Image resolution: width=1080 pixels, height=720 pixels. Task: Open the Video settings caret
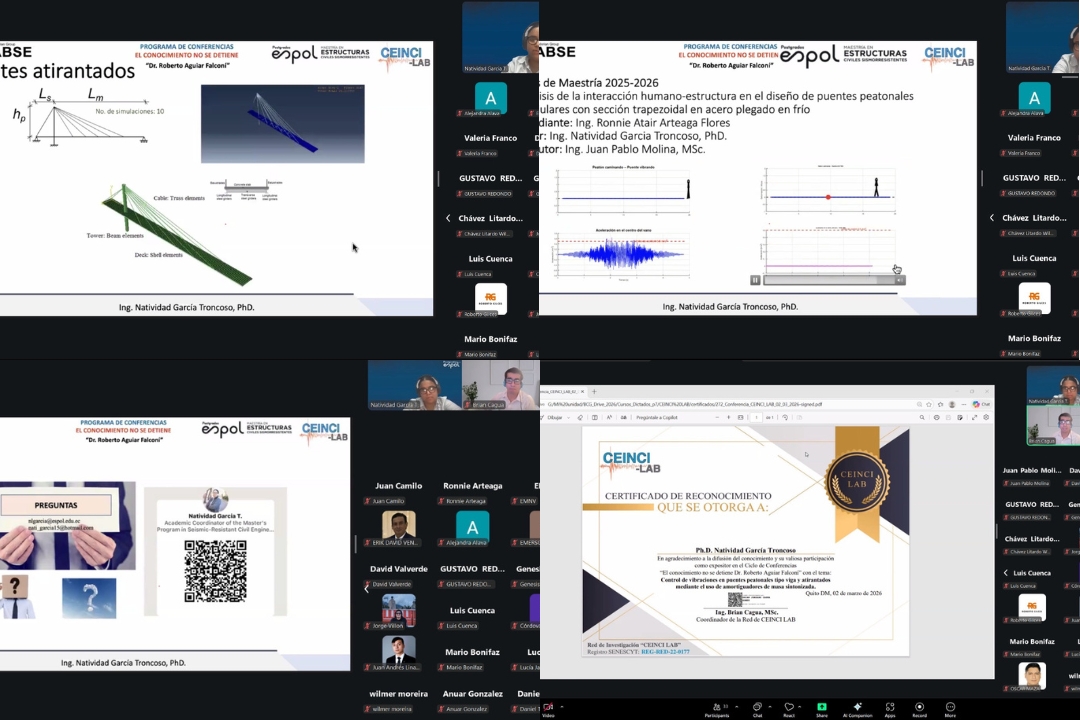[x=560, y=708]
